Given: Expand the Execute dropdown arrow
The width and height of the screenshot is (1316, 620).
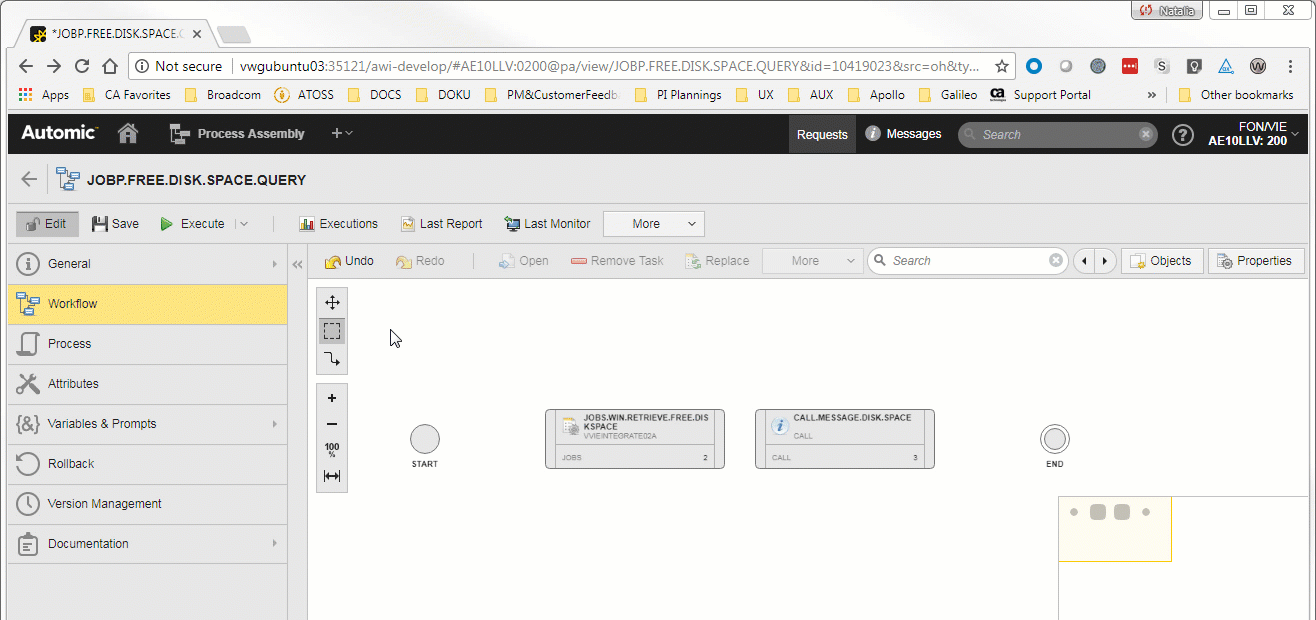Looking at the screenshot, I should 243,224.
